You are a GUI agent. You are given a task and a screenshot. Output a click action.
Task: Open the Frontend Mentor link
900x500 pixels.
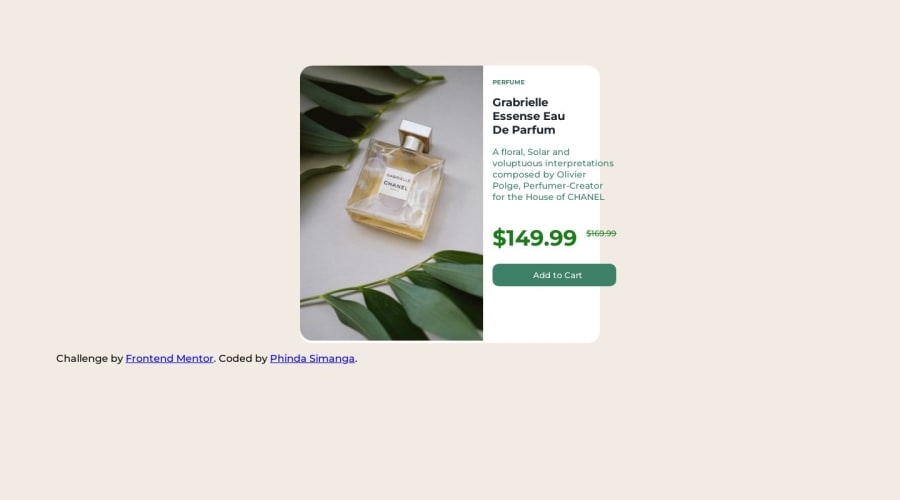click(x=169, y=358)
